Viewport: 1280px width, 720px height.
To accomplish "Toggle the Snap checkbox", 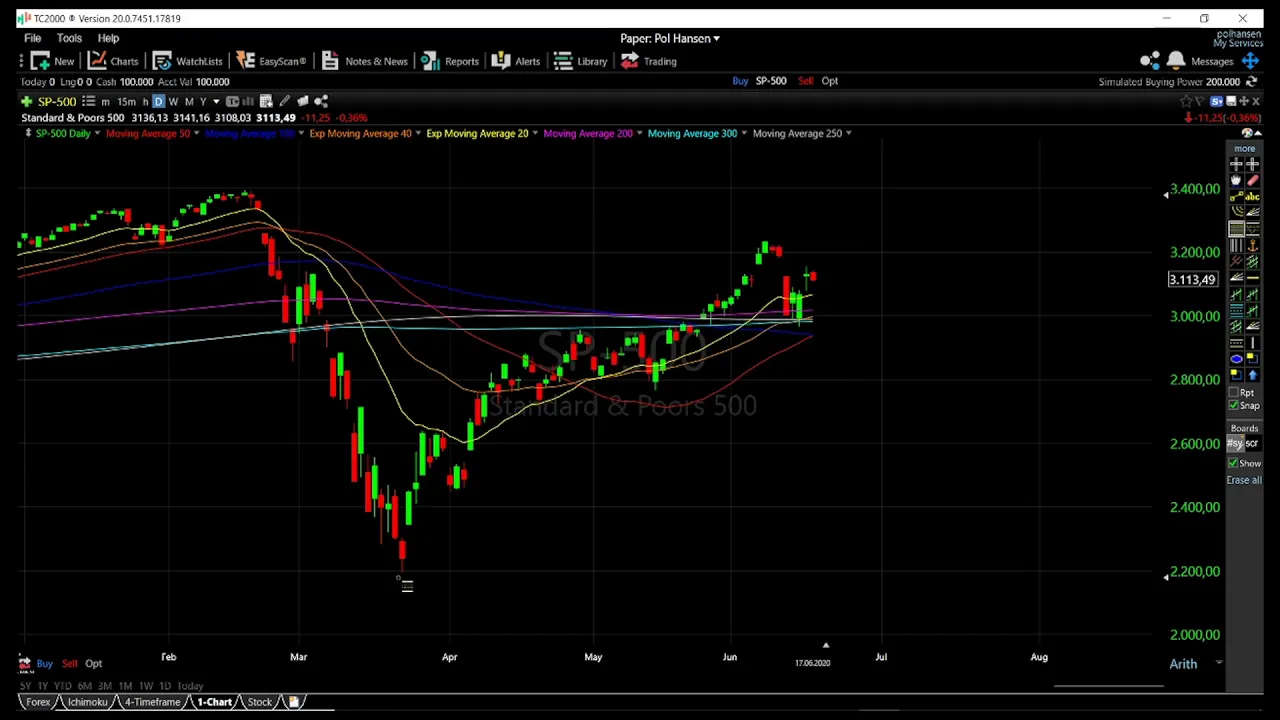I will 1235,405.
